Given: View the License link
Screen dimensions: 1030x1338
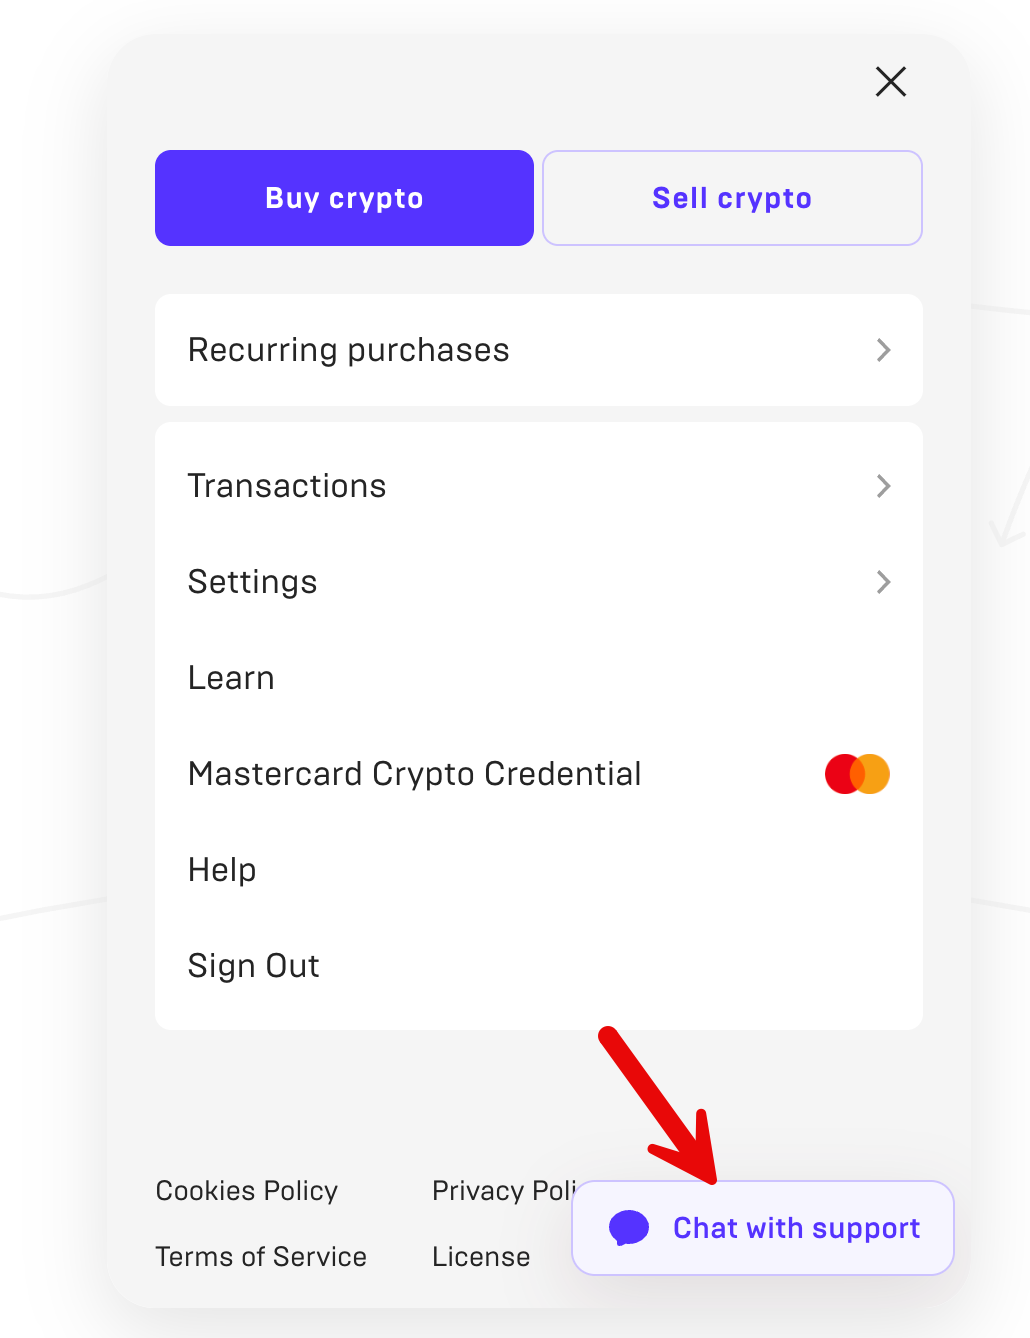Looking at the screenshot, I should point(481,1257).
